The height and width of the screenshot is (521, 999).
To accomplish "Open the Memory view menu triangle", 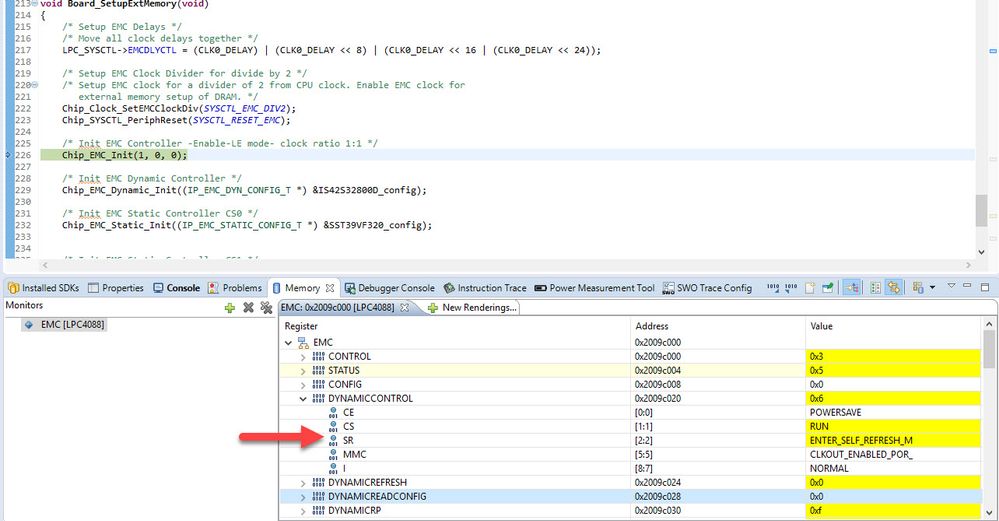I will (x=951, y=286).
